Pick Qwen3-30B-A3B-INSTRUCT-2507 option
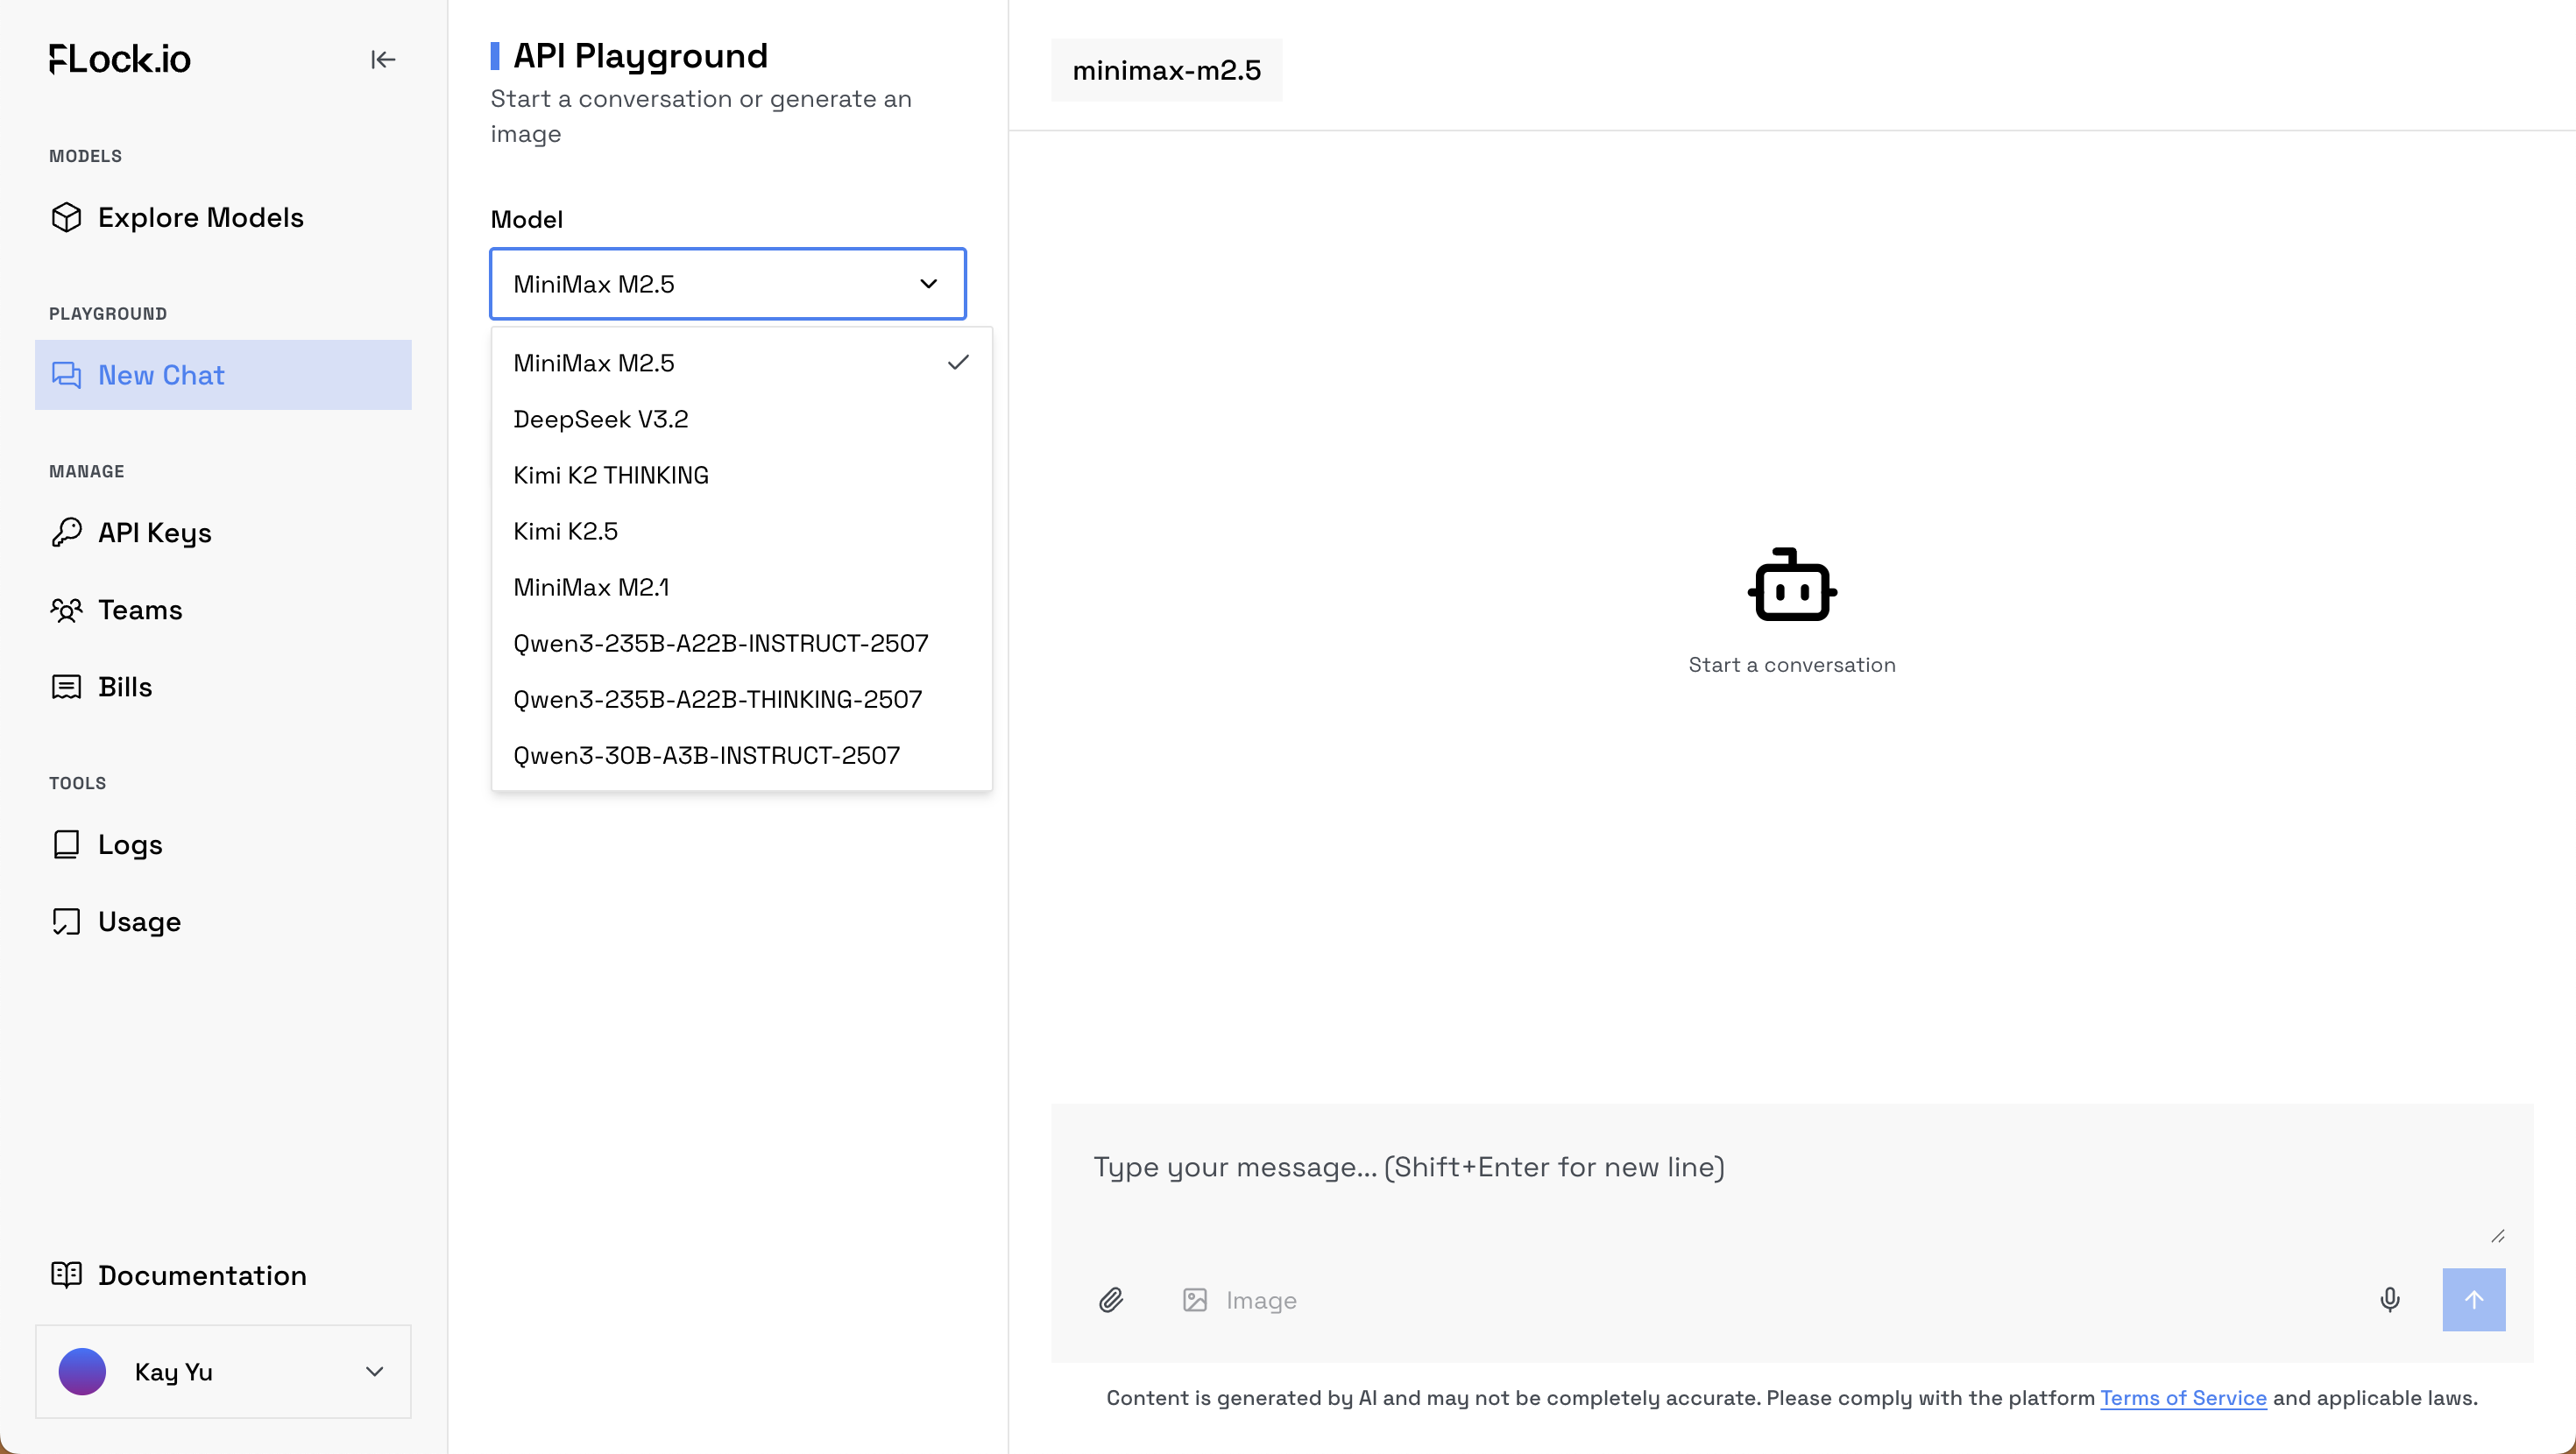 706,755
